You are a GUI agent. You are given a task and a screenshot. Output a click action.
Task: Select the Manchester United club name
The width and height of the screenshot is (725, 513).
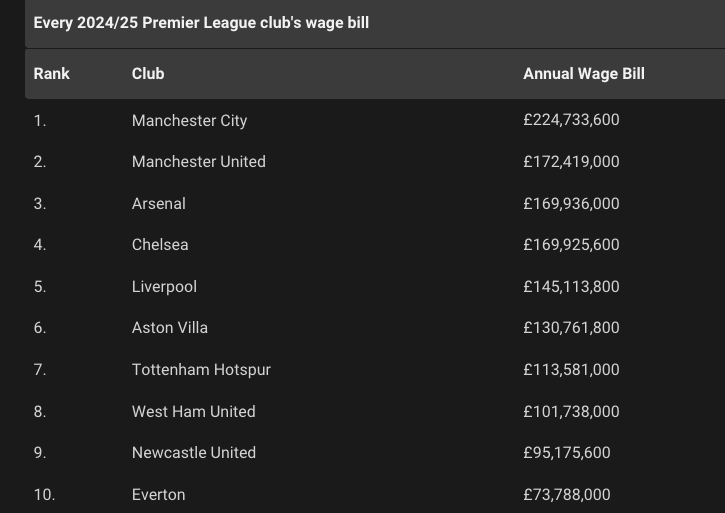tap(199, 162)
